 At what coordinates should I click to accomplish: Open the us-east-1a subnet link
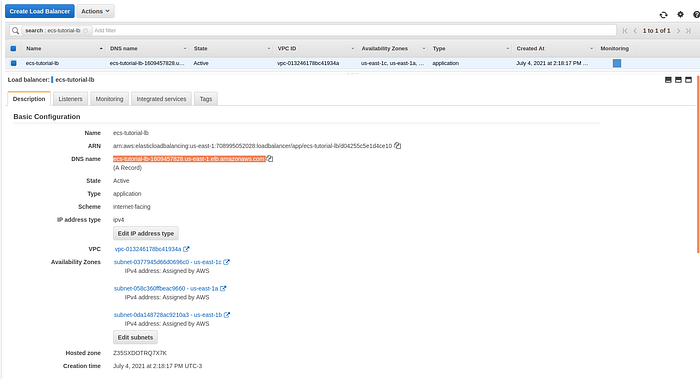coord(166,288)
